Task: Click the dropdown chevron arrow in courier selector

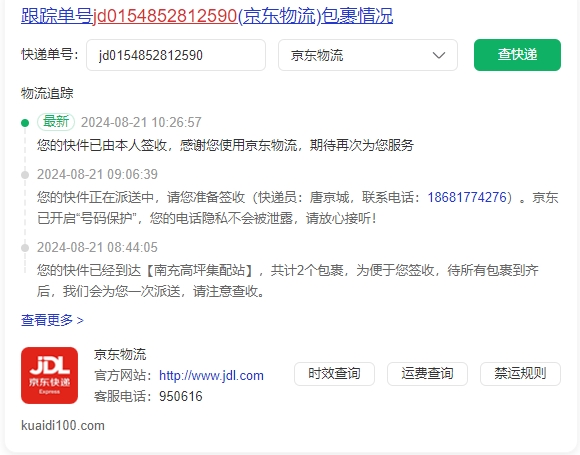Action: [439, 55]
